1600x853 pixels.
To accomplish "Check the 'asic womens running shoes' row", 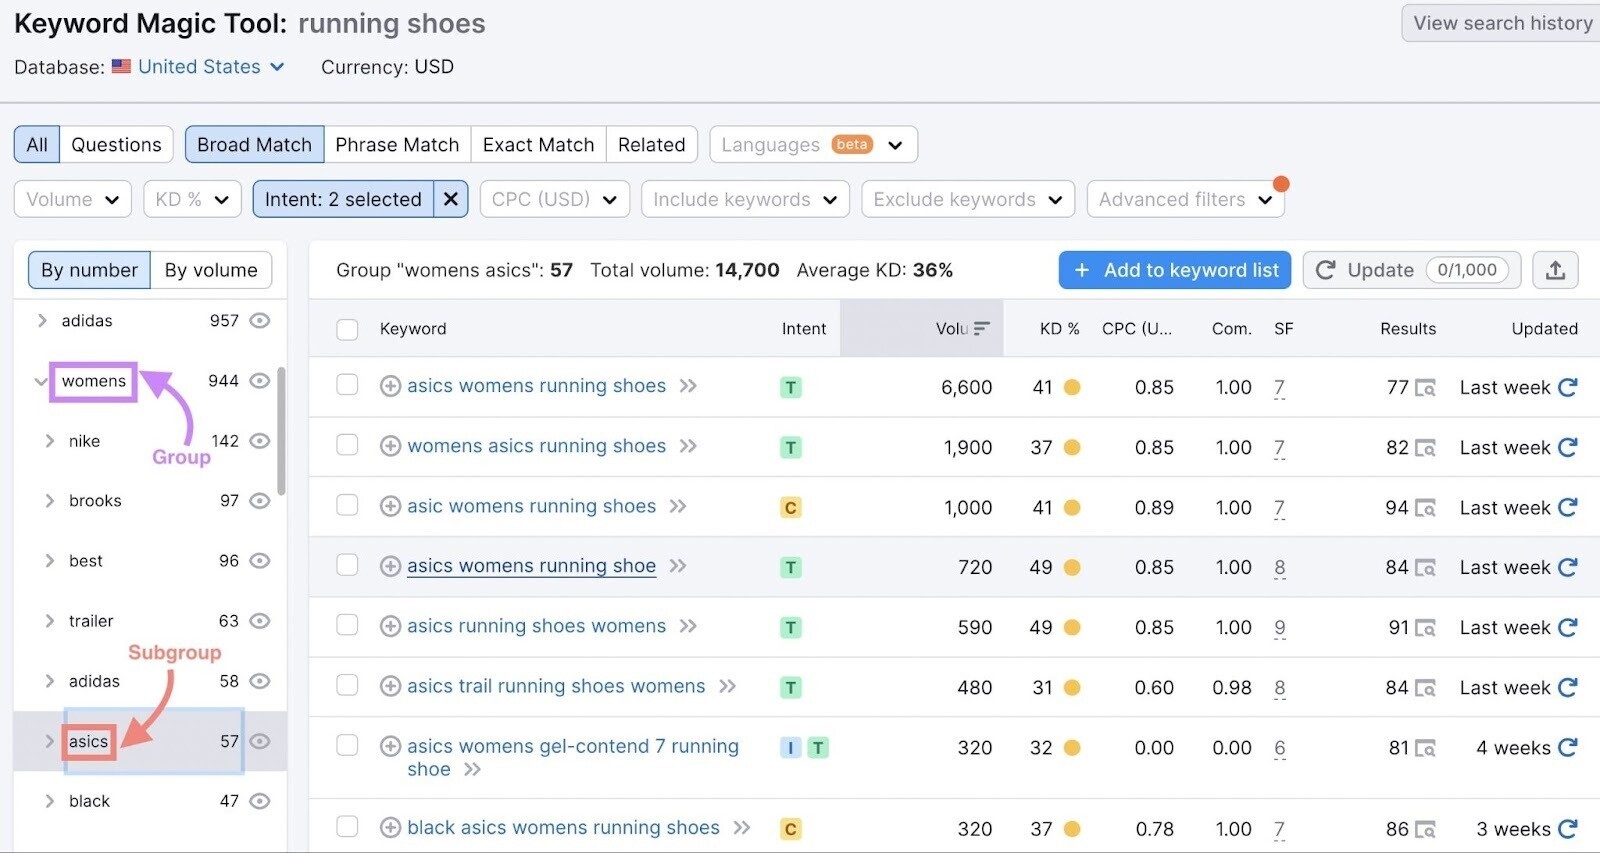I will tap(347, 505).
